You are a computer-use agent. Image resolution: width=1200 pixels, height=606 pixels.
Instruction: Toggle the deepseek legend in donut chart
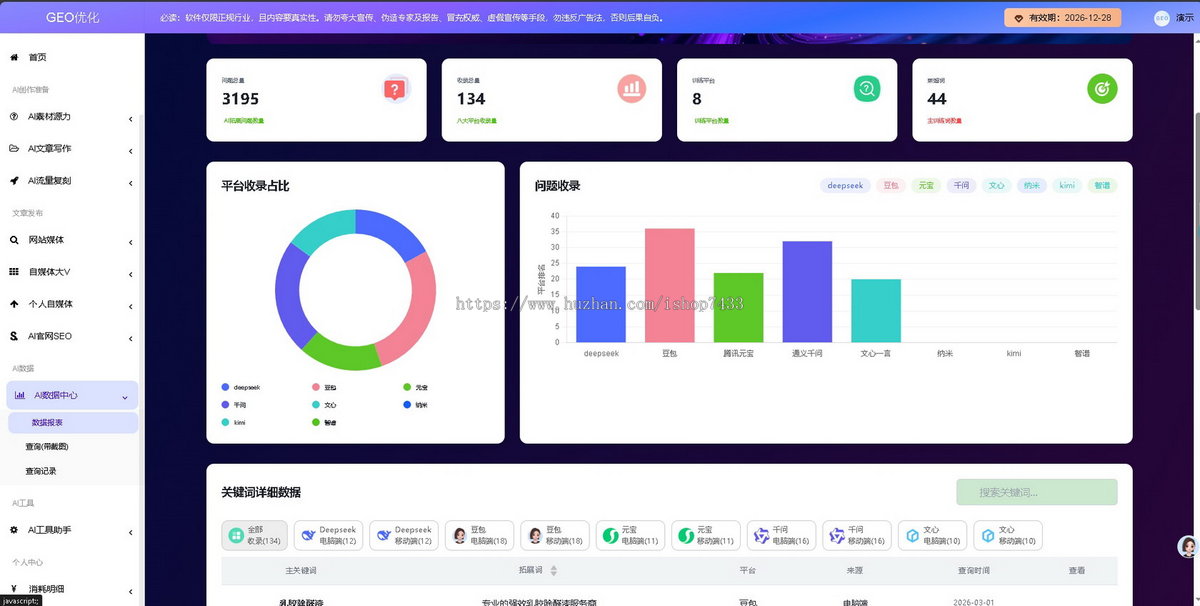click(x=240, y=387)
